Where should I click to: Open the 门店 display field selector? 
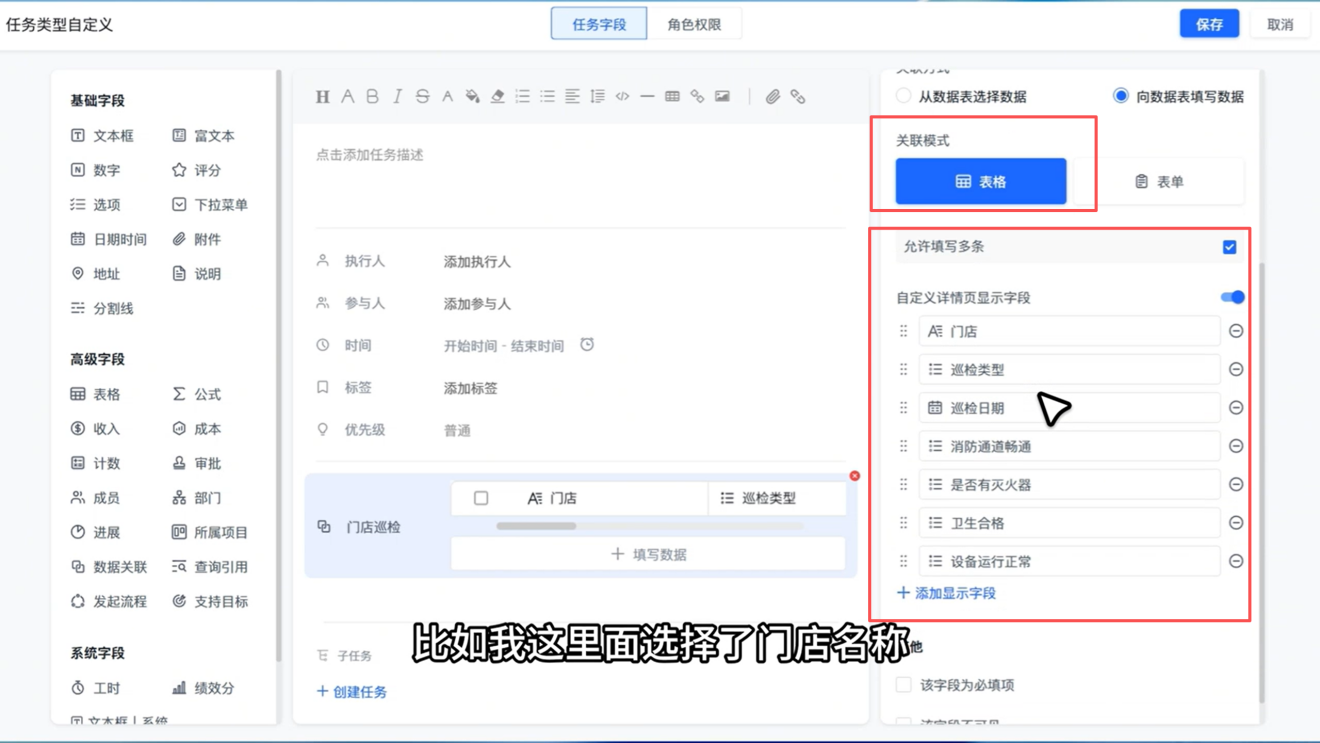tap(1069, 331)
